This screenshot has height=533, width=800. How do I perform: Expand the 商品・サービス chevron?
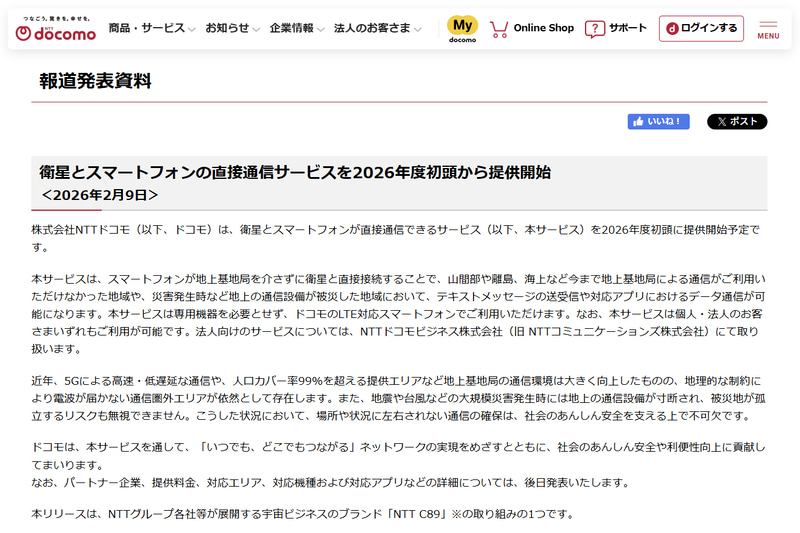(x=192, y=30)
